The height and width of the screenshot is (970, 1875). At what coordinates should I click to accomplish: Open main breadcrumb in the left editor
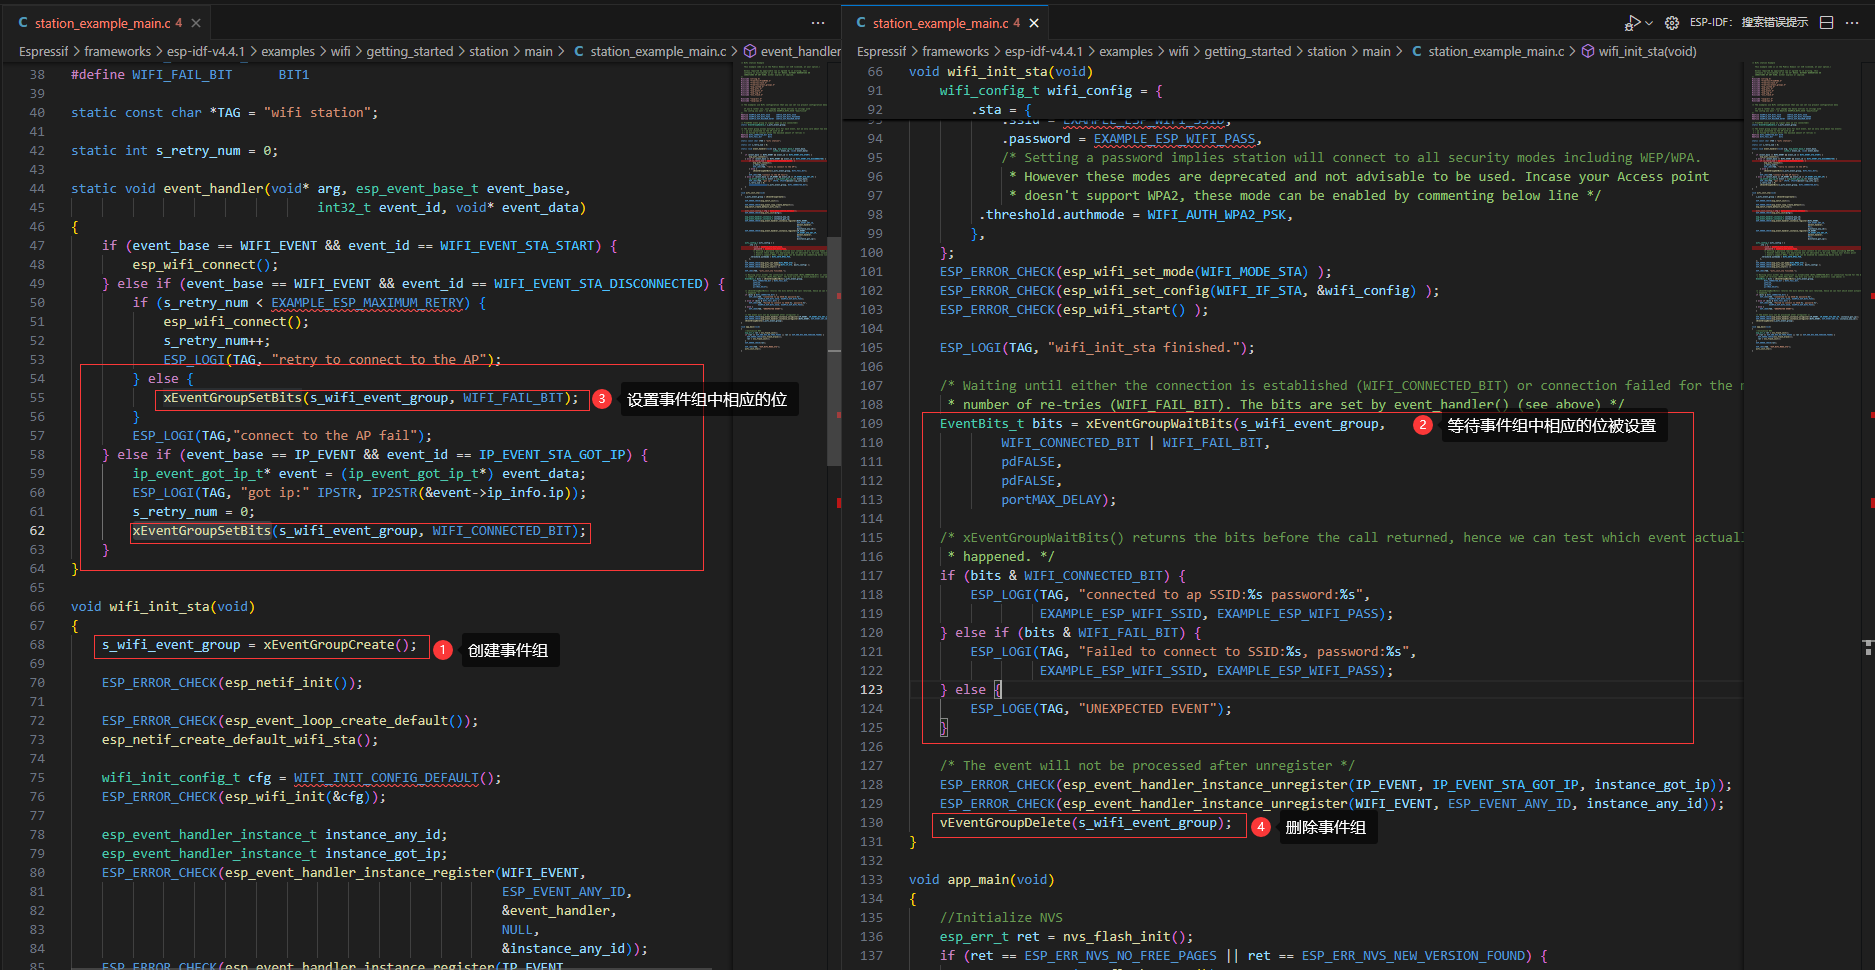(x=539, y=52)
